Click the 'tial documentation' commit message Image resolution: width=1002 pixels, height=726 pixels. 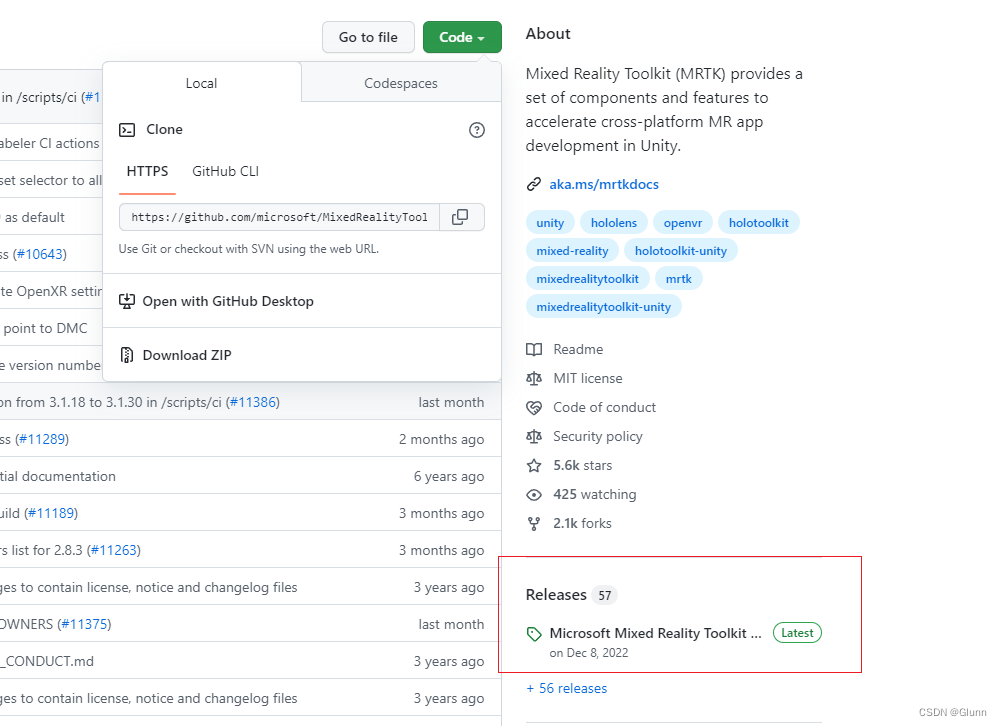(x=58, y=477)
